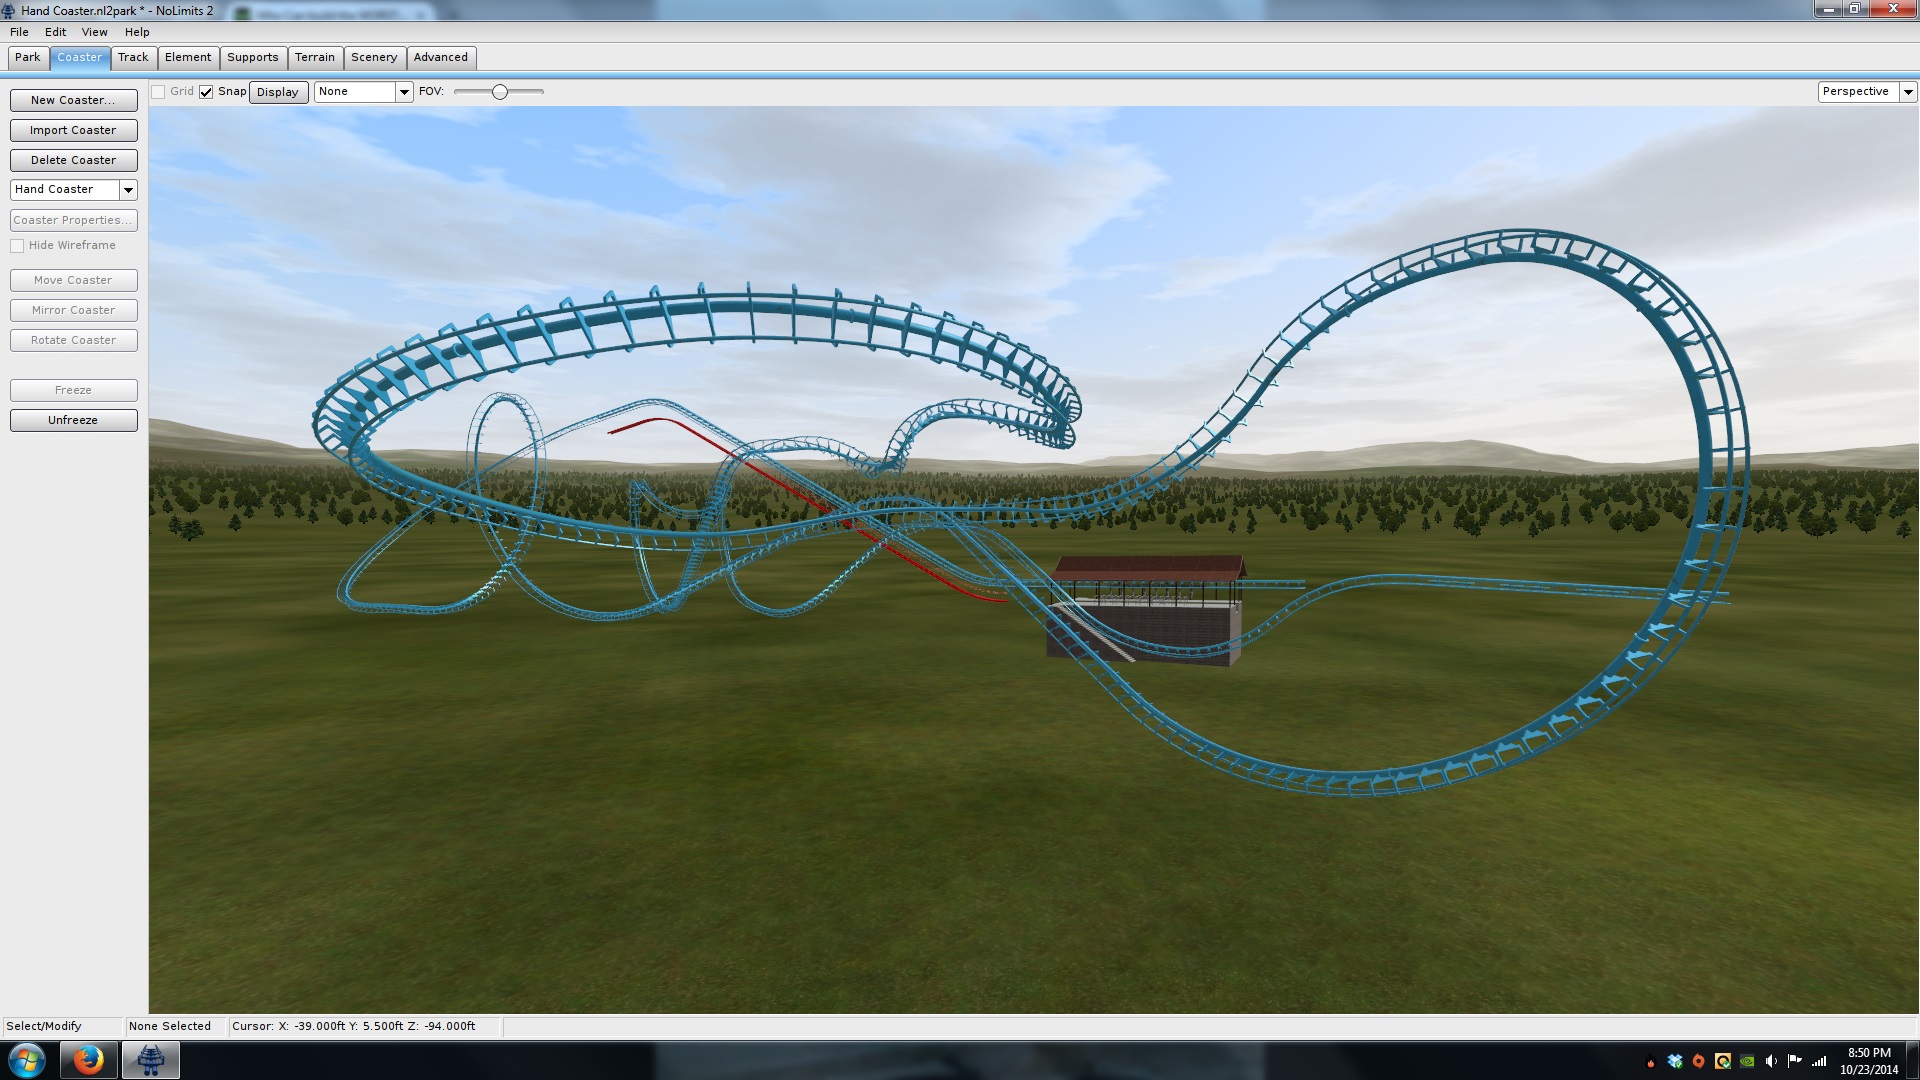Click the volume speaker icon
The width and height of the screenshot is (1920, 1080).
pyautogui.click(x=1771, y=1061)
